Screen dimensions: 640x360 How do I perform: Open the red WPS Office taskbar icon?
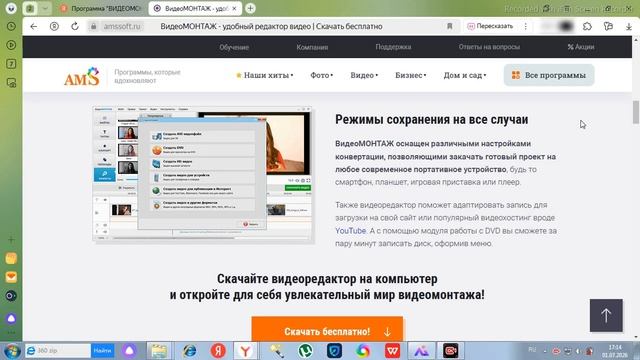coord(392,351)
